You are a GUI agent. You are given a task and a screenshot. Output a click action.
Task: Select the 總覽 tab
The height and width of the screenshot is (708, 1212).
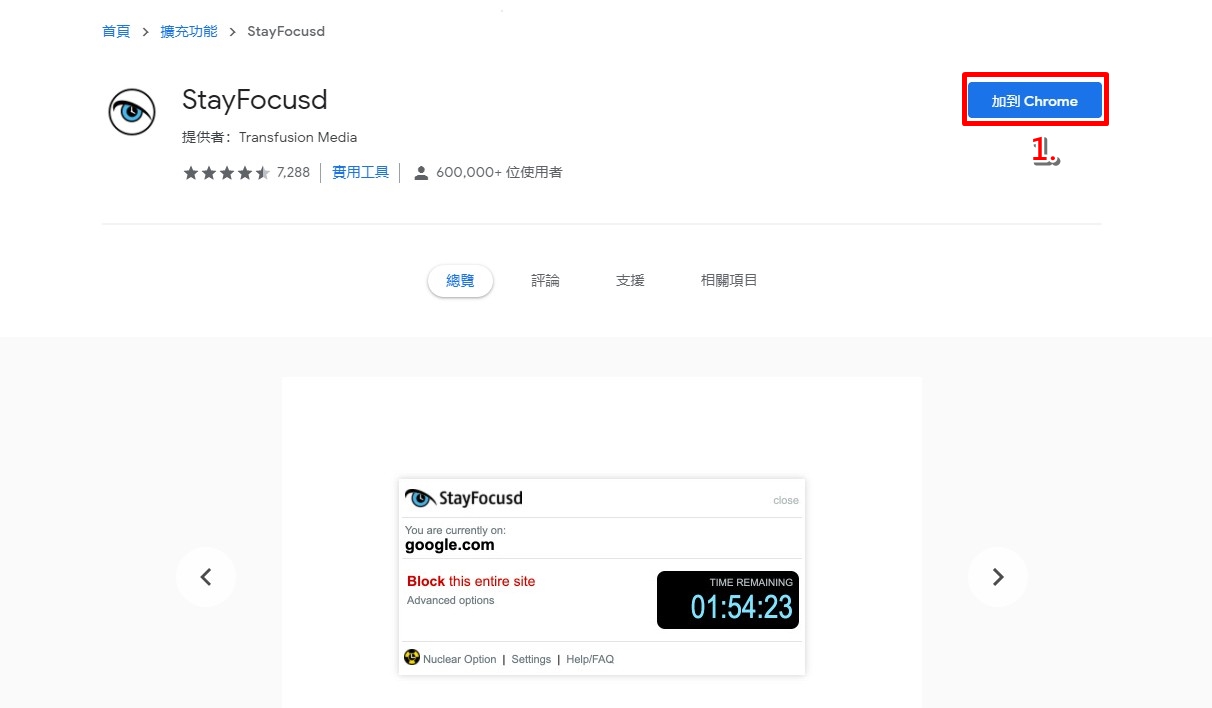click(460, 281)
